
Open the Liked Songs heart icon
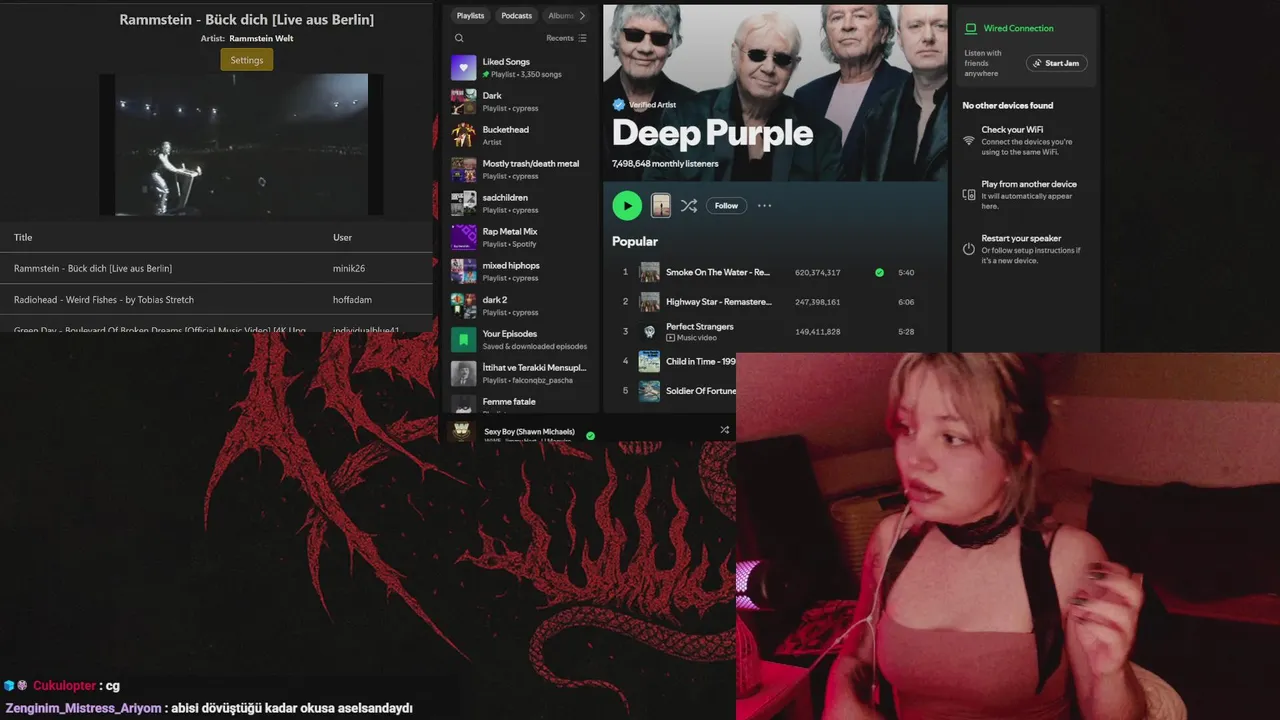(463, 68)
